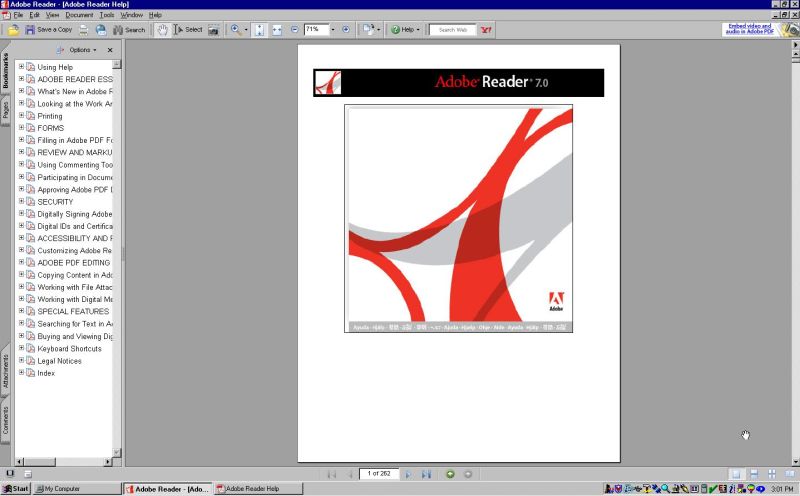
Task: Open the Embed video and audio link
Action: click(749, 29)
